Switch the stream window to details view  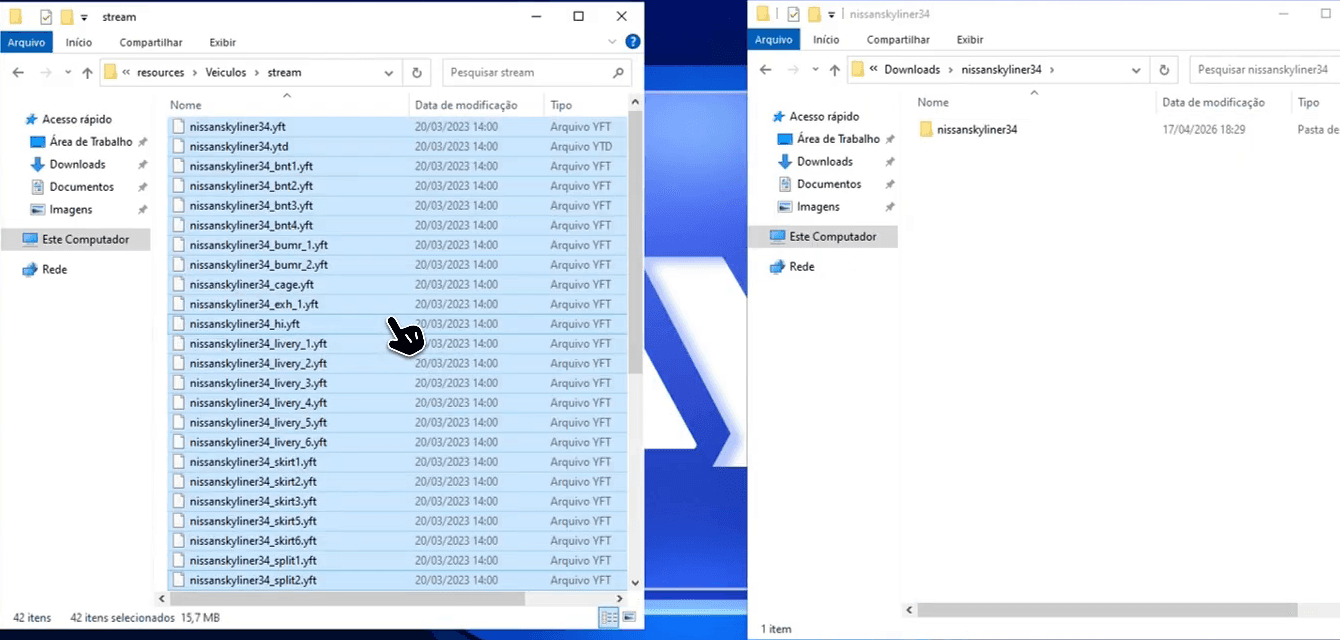pos(607,618)
